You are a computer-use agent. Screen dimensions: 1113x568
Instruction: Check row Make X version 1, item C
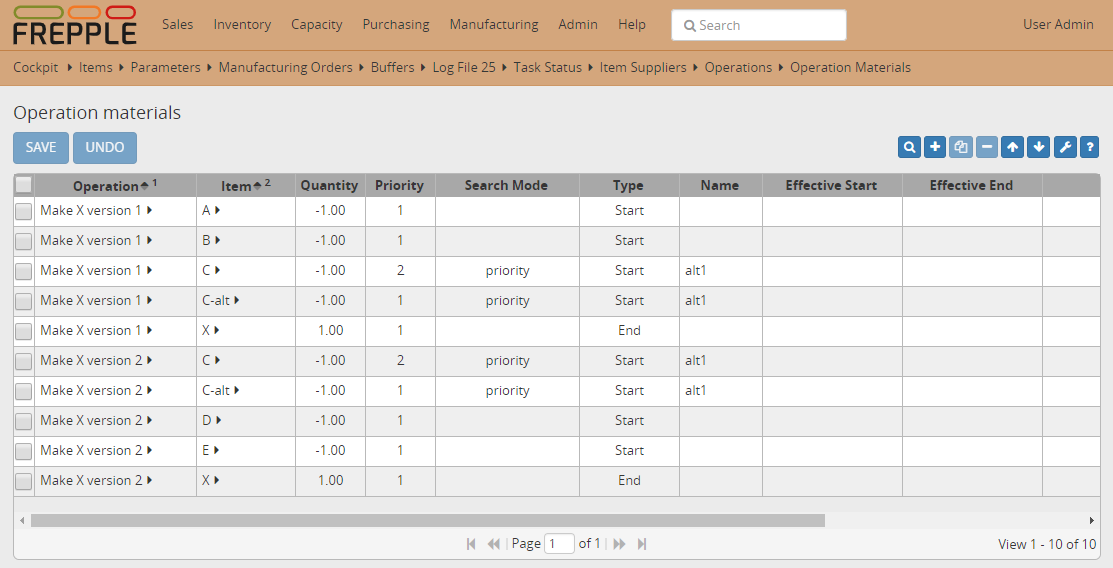click(x=23, y=271)
